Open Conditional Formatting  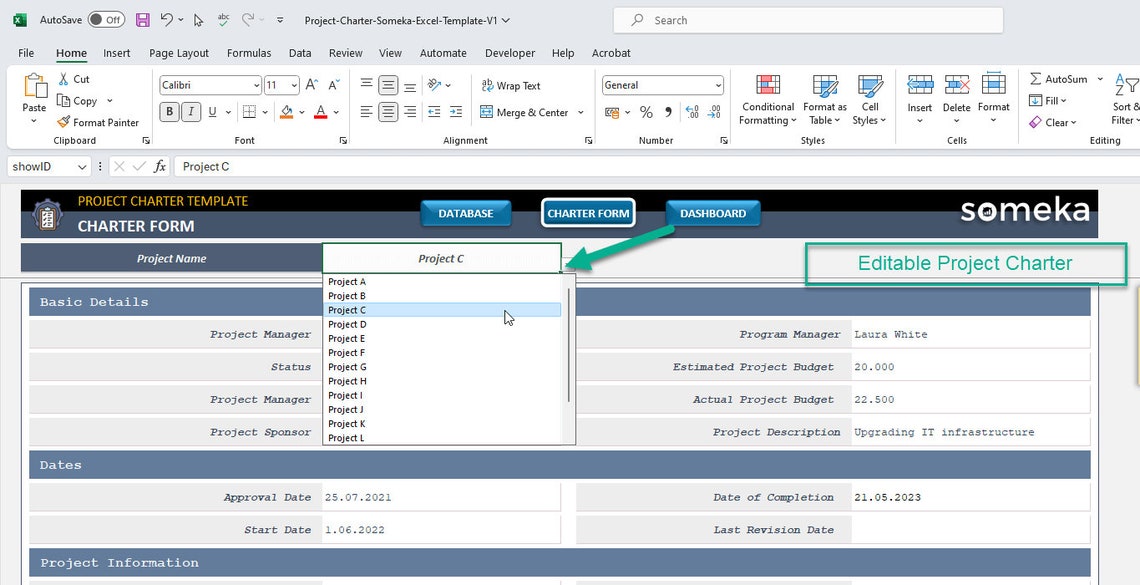tap(767, 100)
